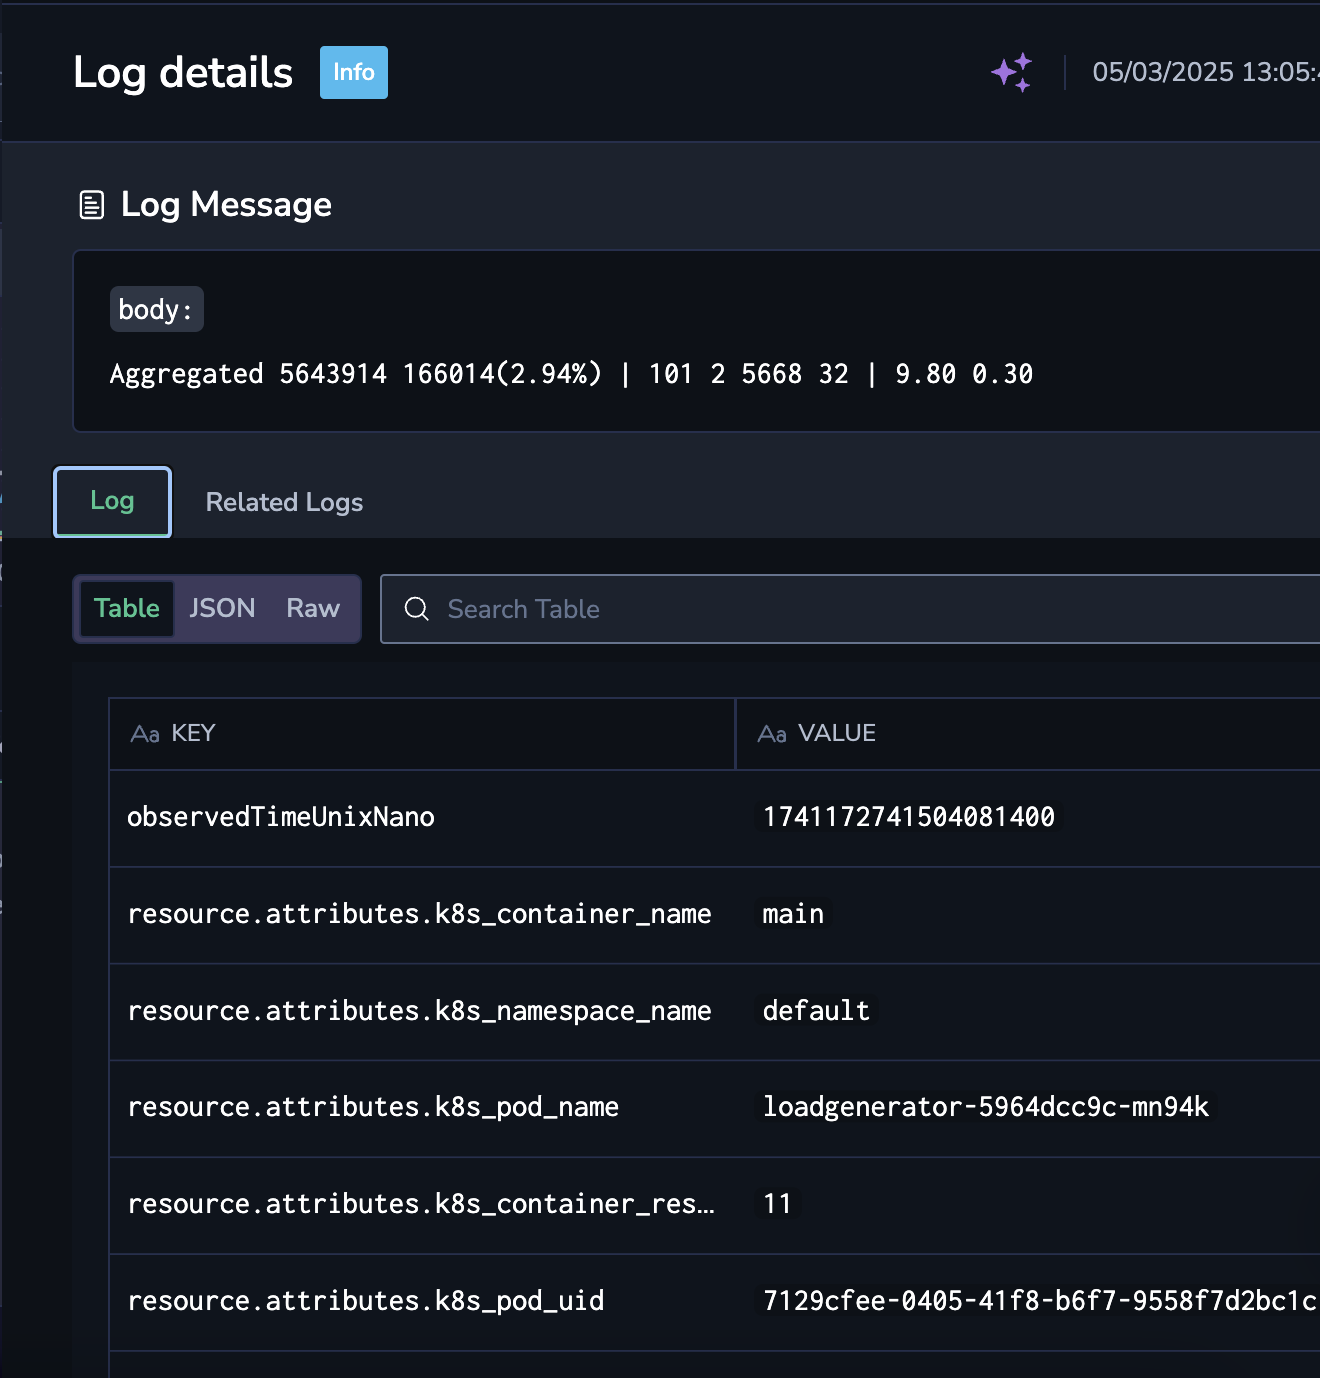Click the magnifier icon in search box

tap(417, 609)
